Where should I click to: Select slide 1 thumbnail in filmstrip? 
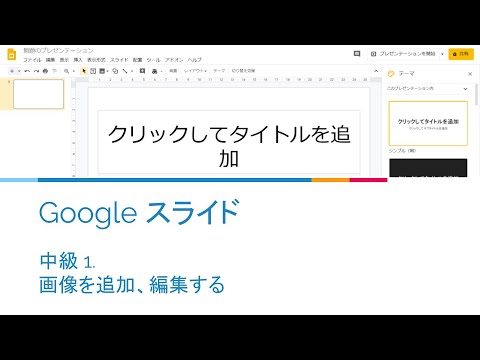[38, 94]
